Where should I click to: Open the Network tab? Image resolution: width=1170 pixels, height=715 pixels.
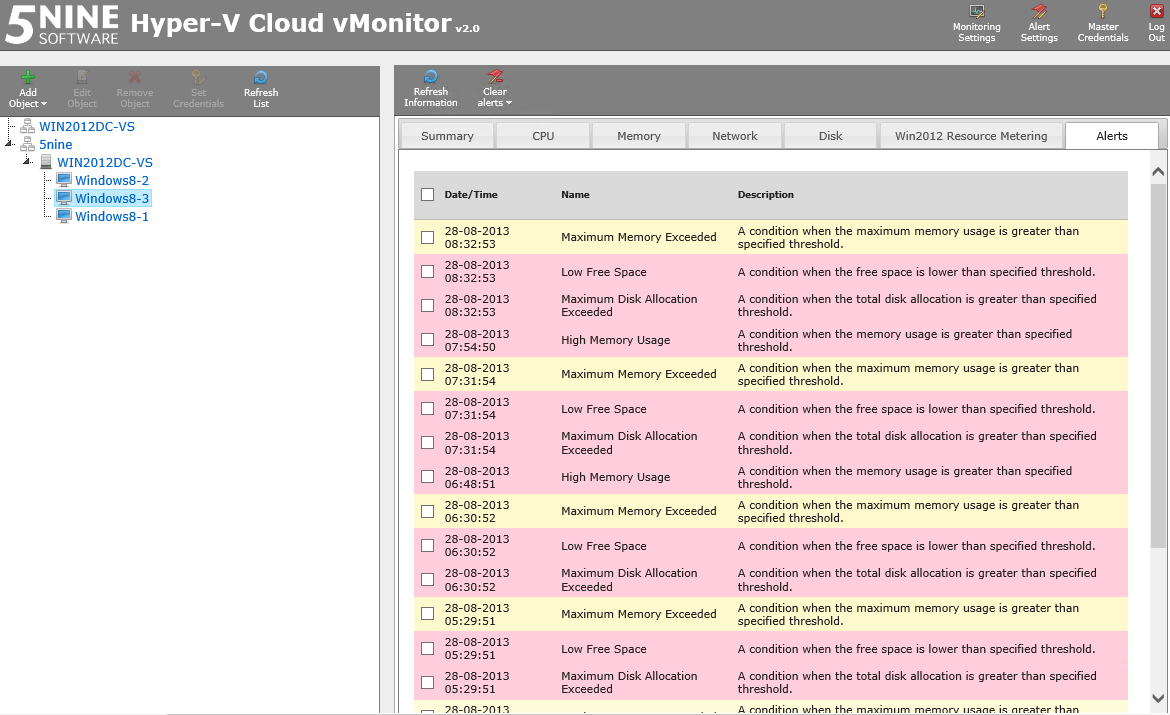(734, 136)
